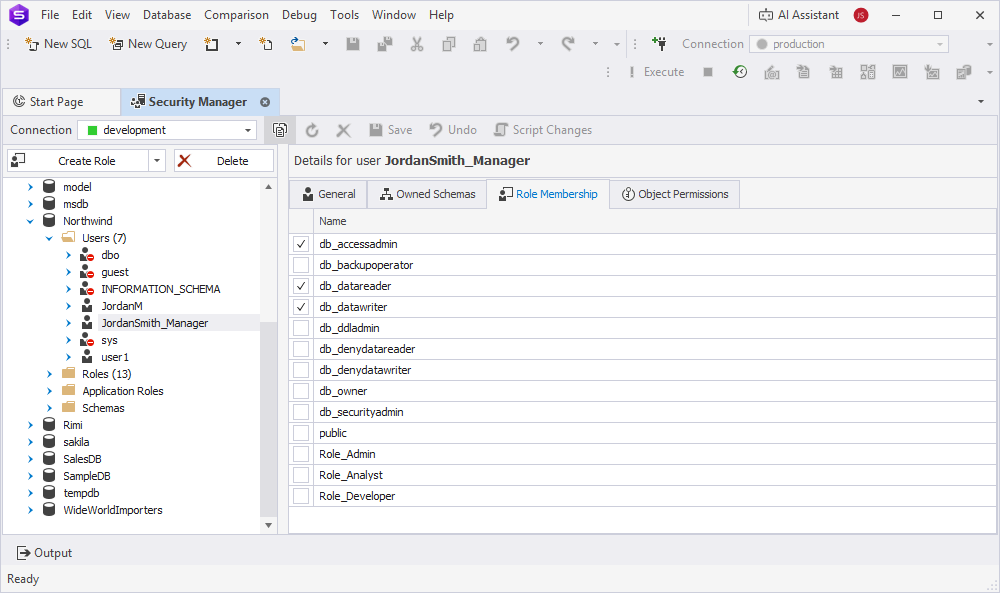Enable the db_owner role
This screenshot has width=1000, height=593.
point(301,391)
